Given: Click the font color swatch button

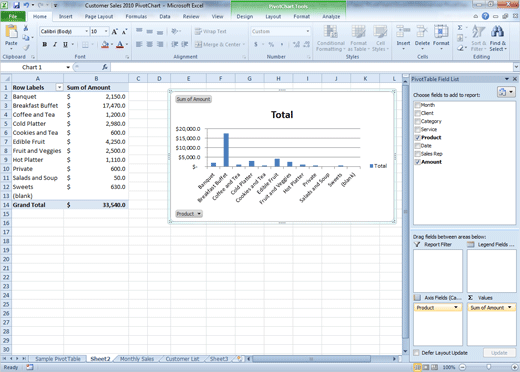Looking at the screenshot, I should point(120,44).
